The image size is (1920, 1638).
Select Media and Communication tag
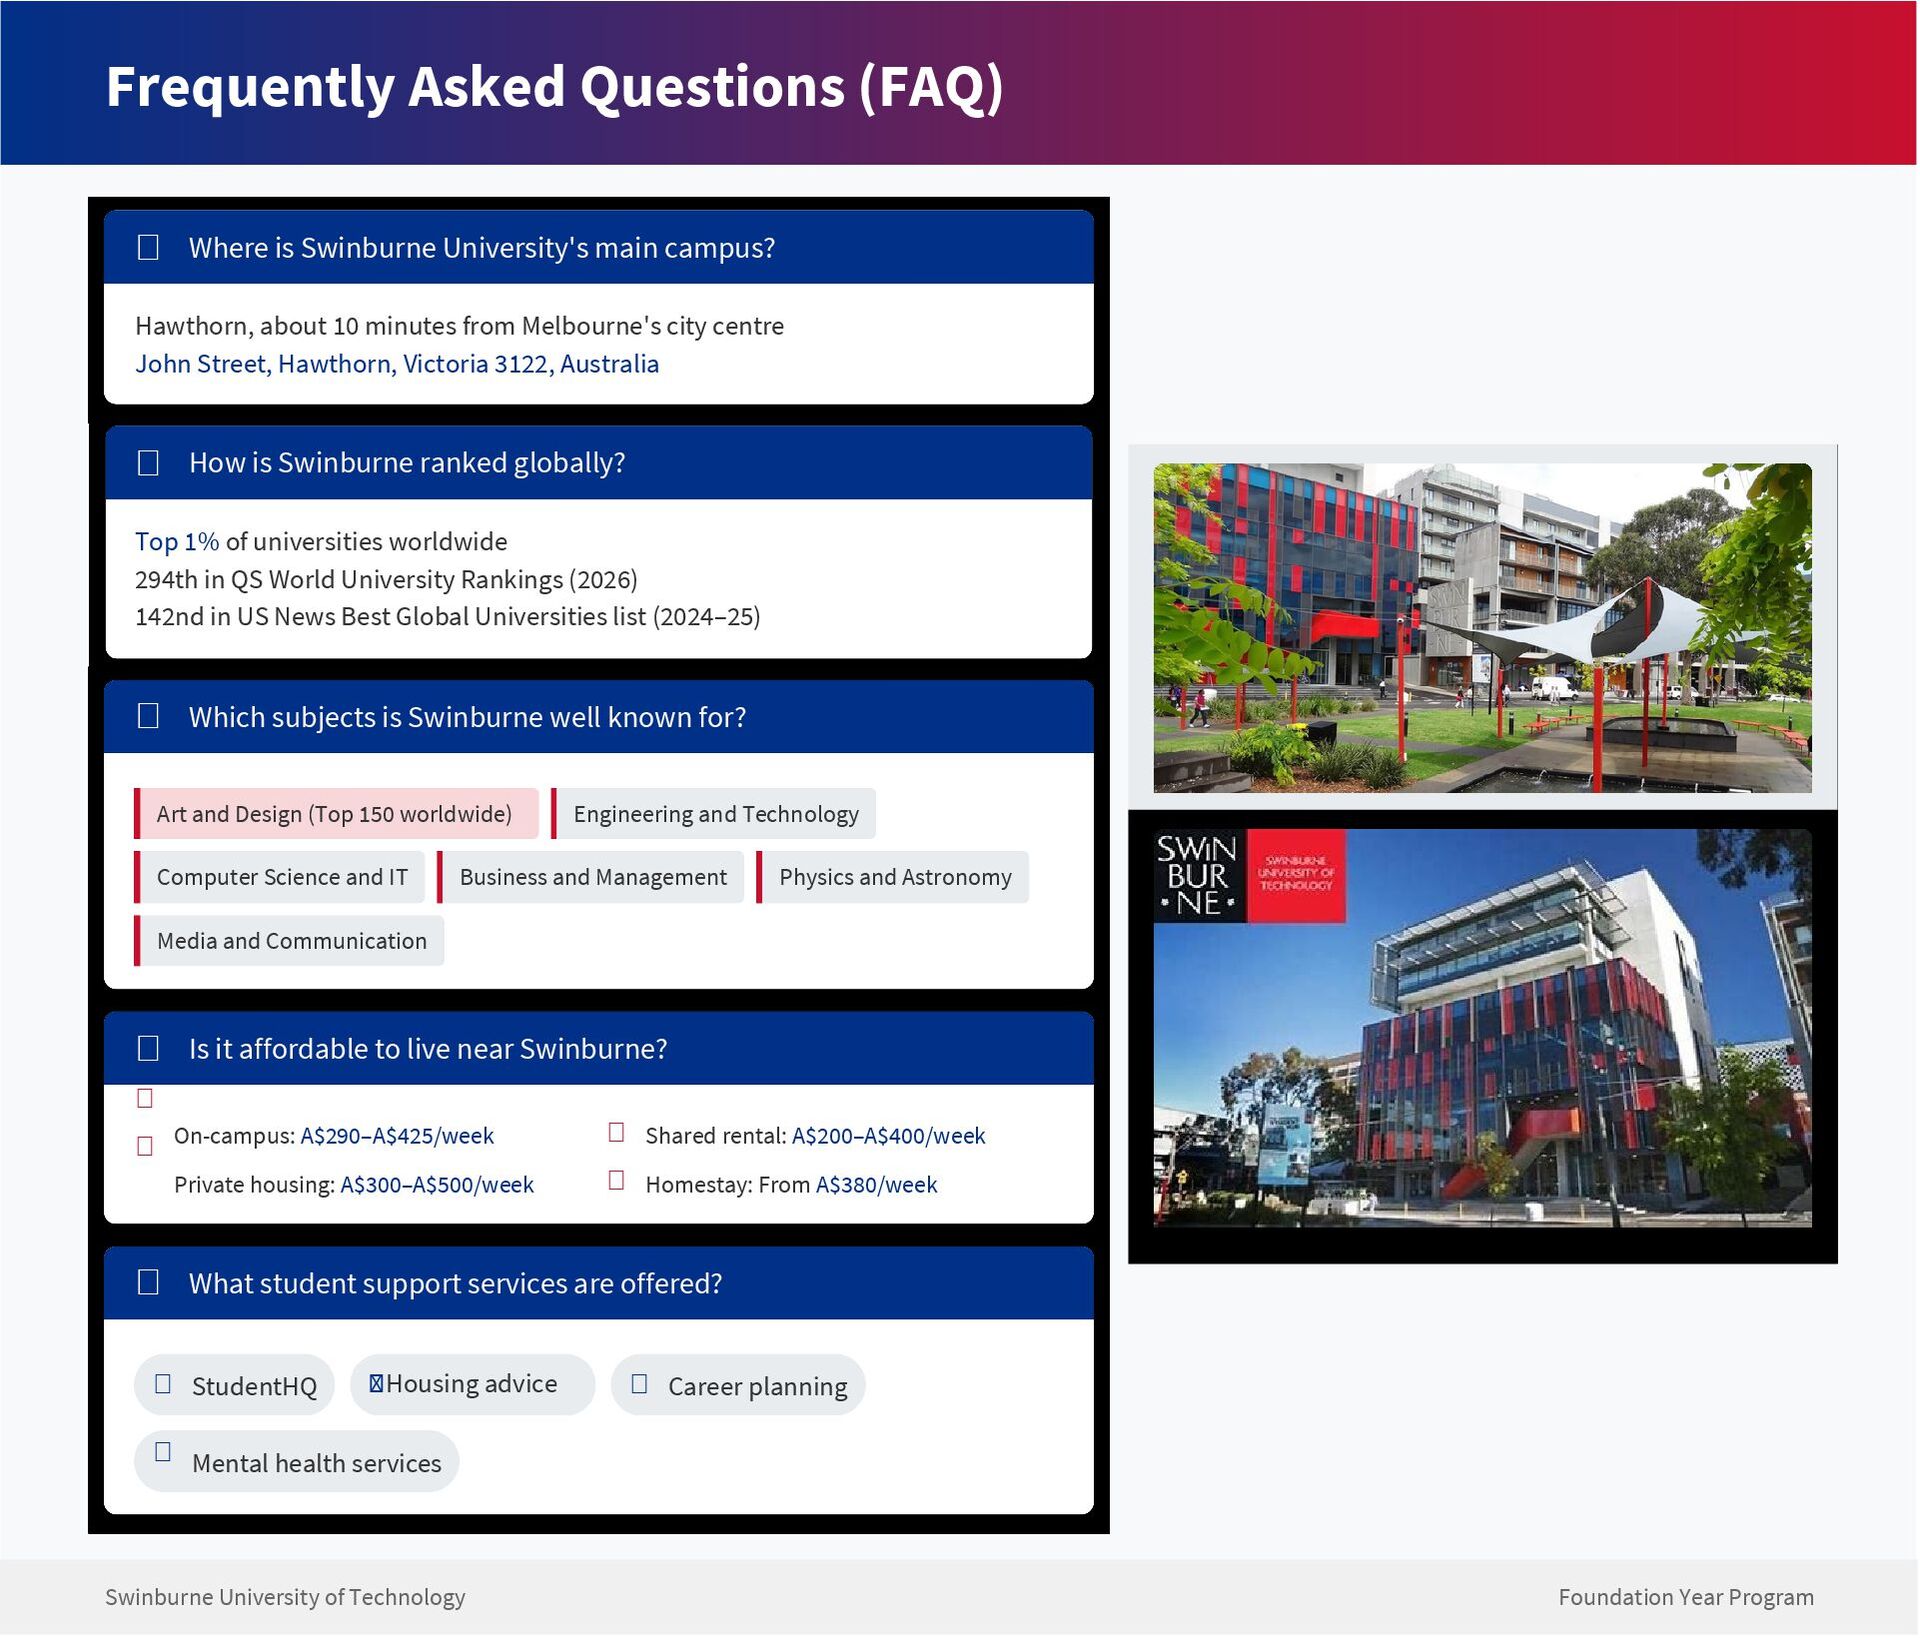coord(289,941)
